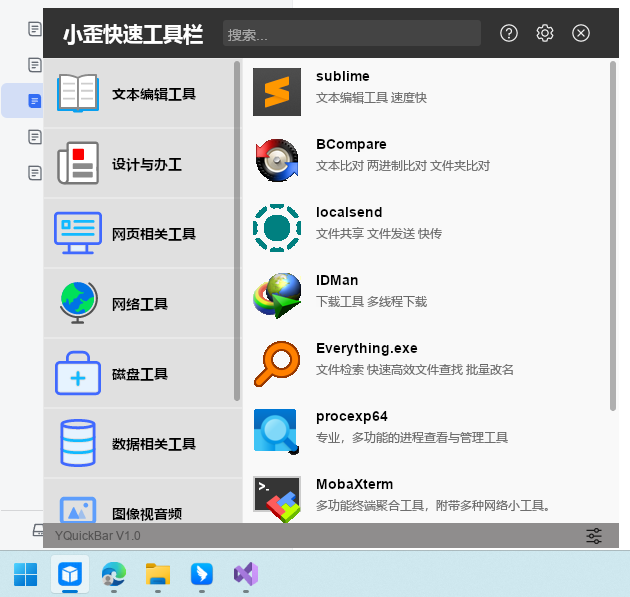Launch MobaXterm via its terminal icon

tap(277, 499)
